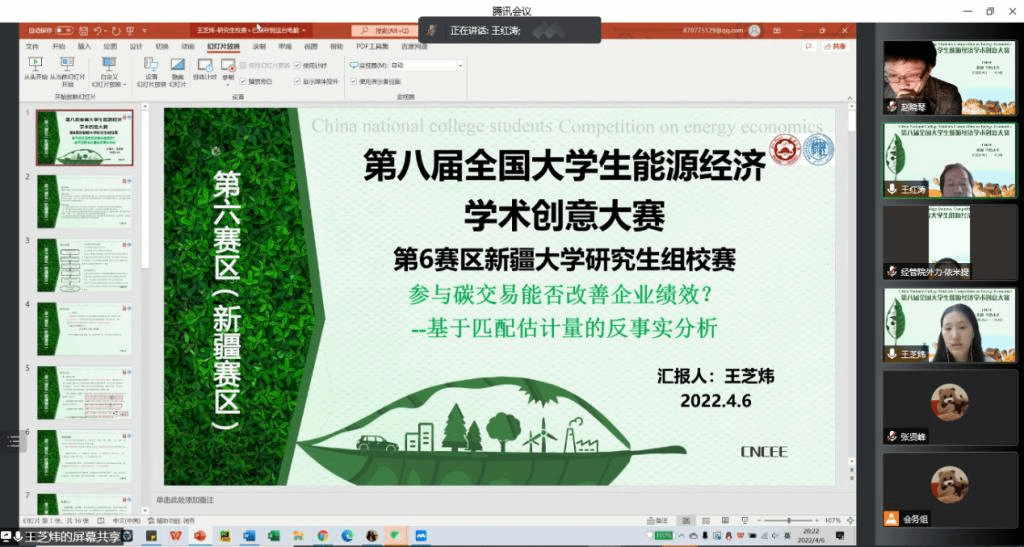Click quick access present-from-start icon
Screen dimensions: 1024x547
click(x=130, y=31)
